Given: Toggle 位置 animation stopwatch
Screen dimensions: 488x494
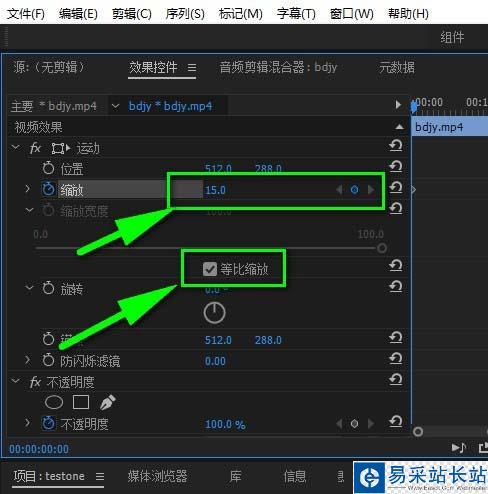Looking at the screenshot, I should (x=48, y=168).
